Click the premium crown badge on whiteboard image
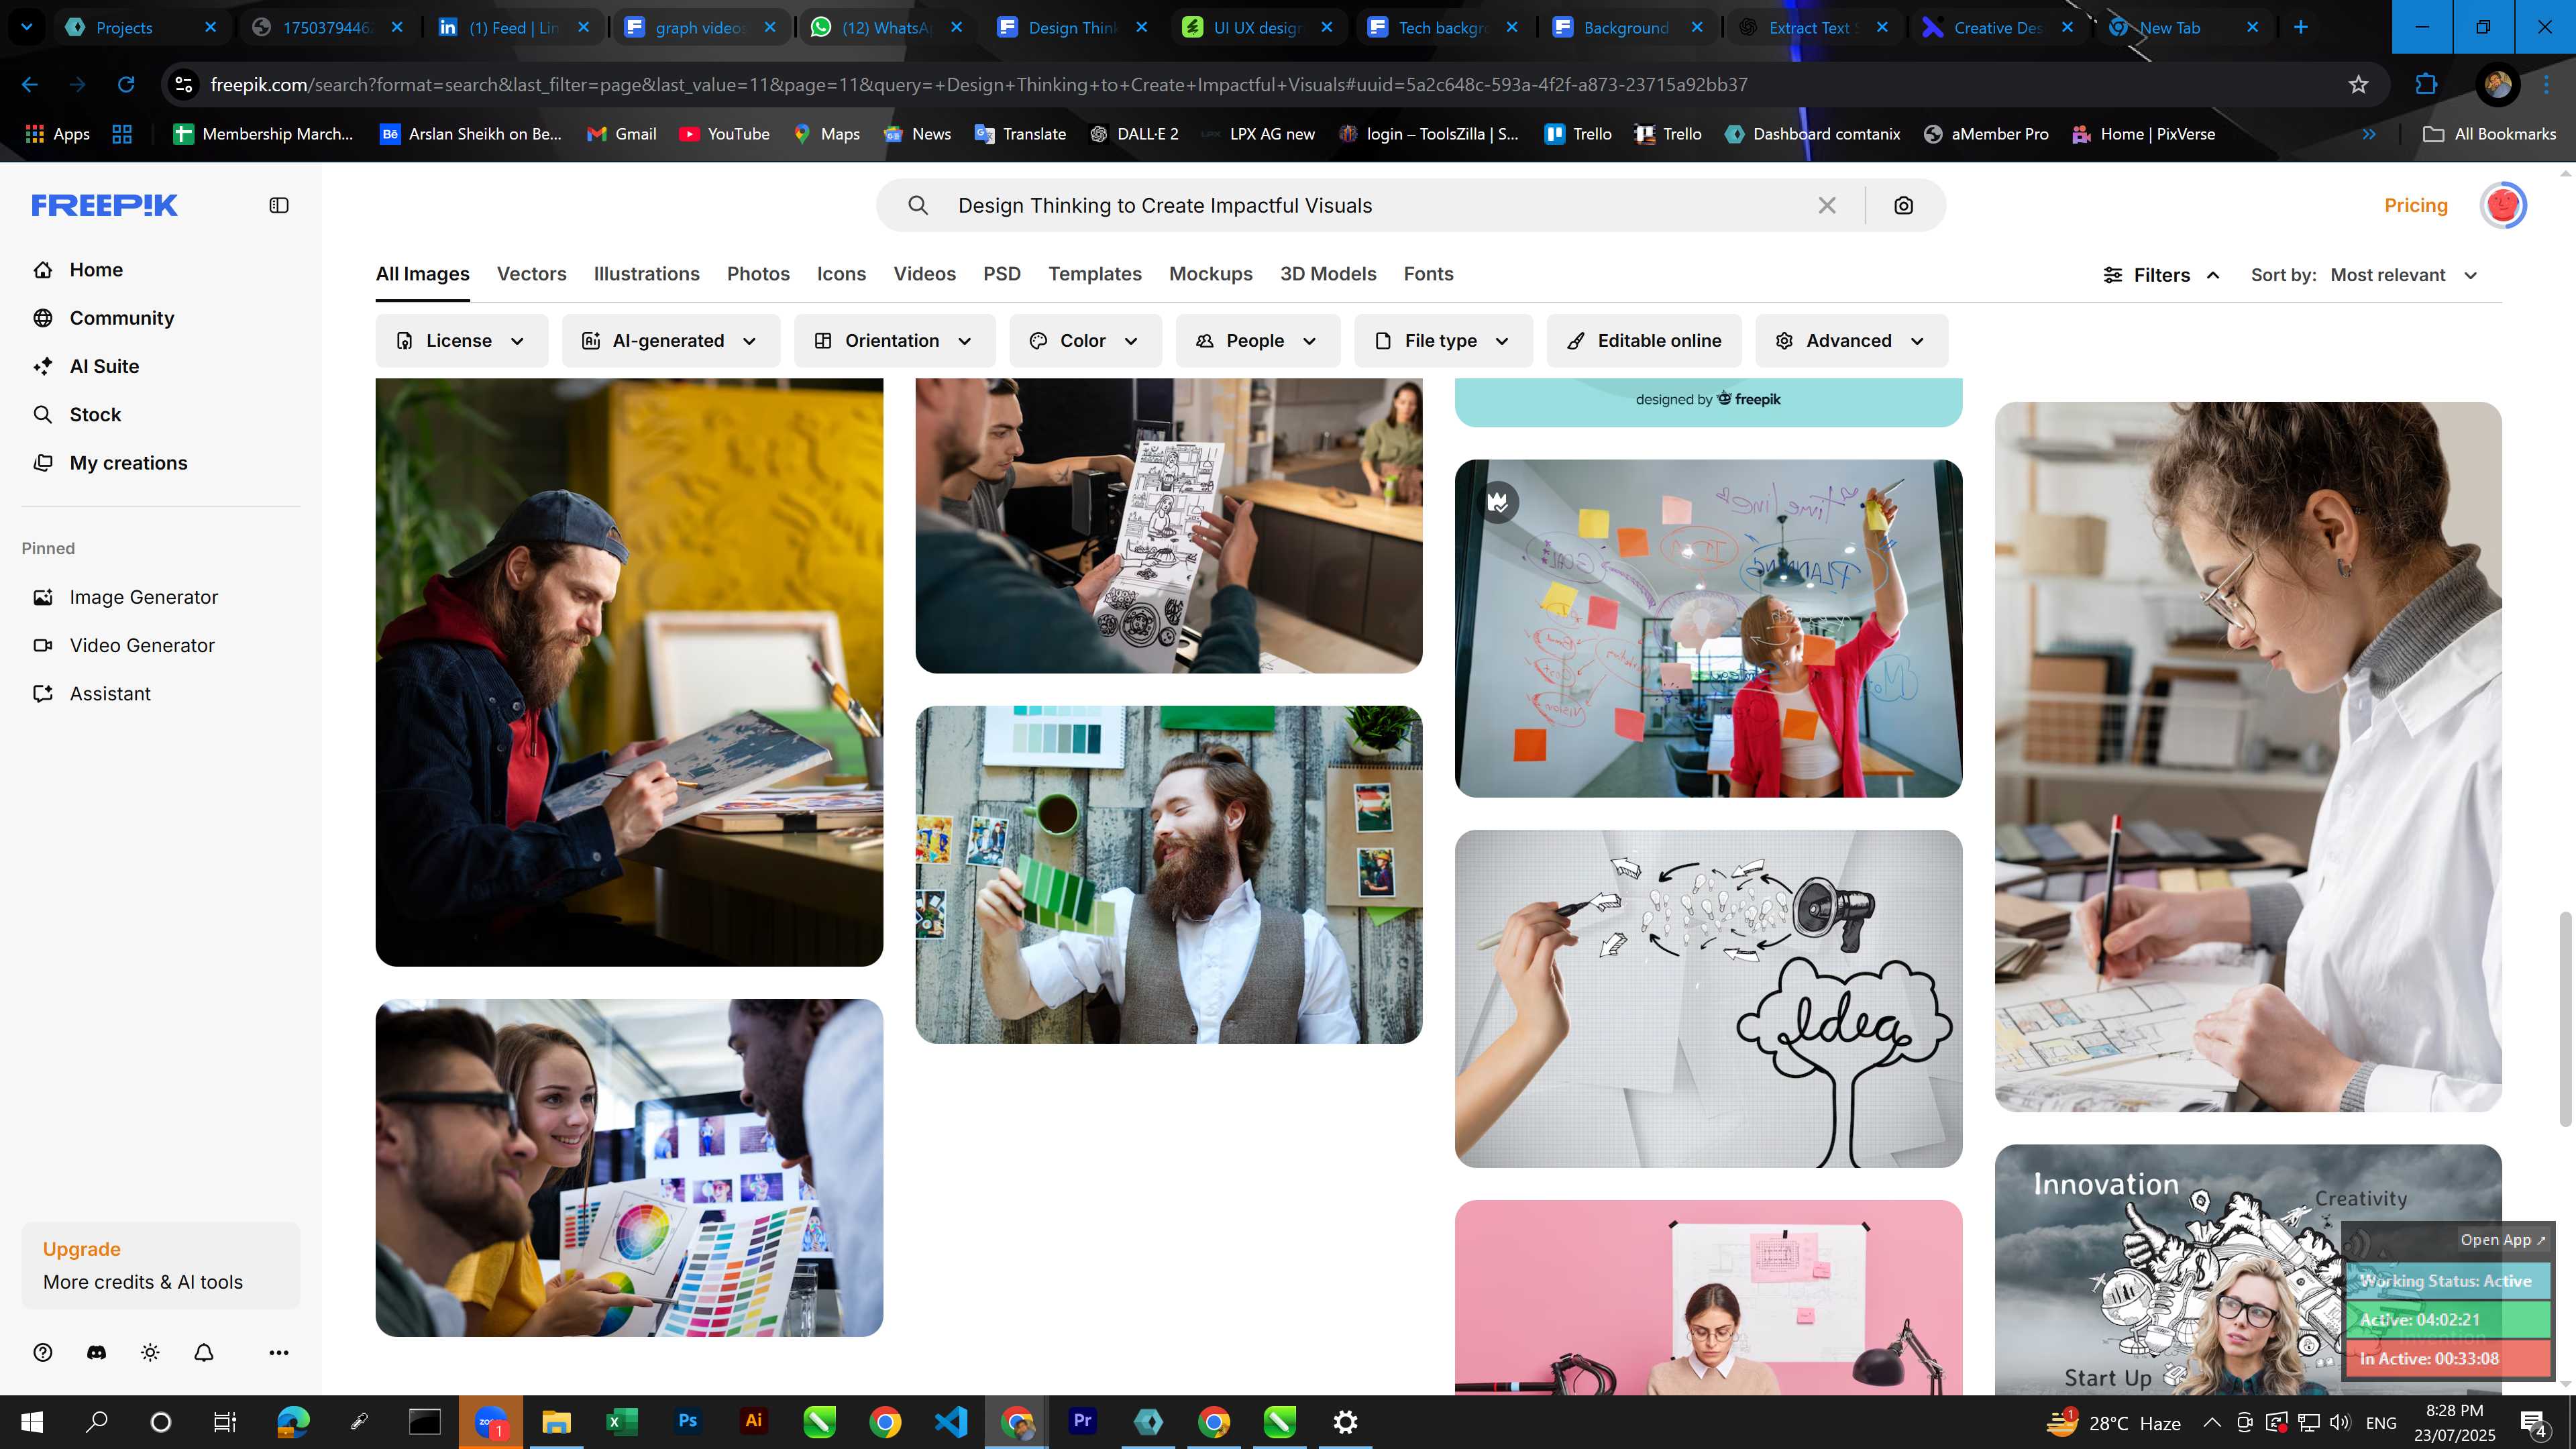 click(x=1498, y=502)
